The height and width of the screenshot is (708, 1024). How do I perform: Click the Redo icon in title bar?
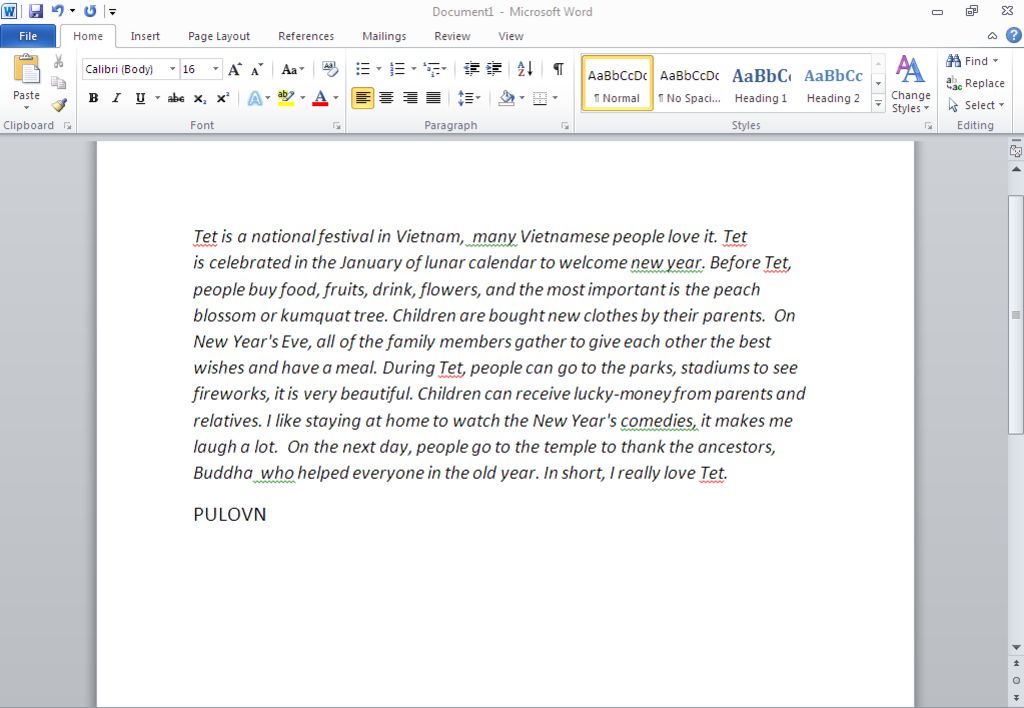click(x=91, y=10)
